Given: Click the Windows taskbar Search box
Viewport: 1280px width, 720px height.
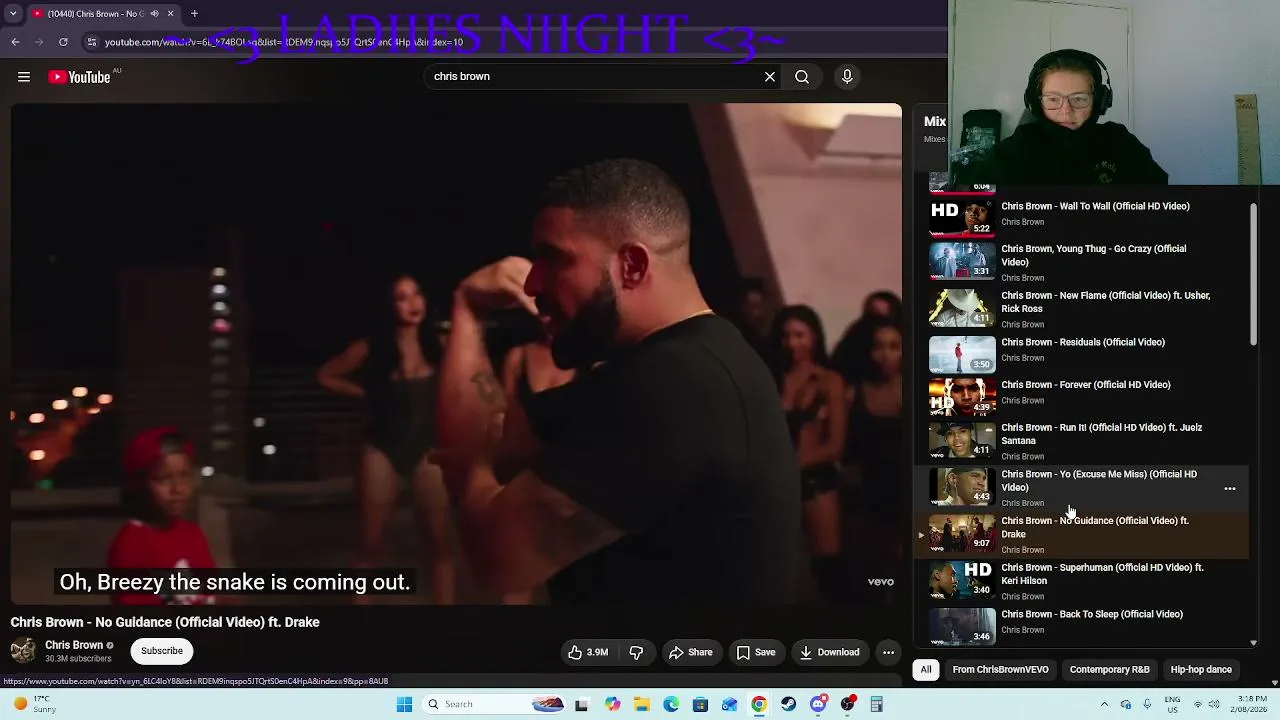Looking at the screenshot, I should pyautogui.click(x=495, y=705).
